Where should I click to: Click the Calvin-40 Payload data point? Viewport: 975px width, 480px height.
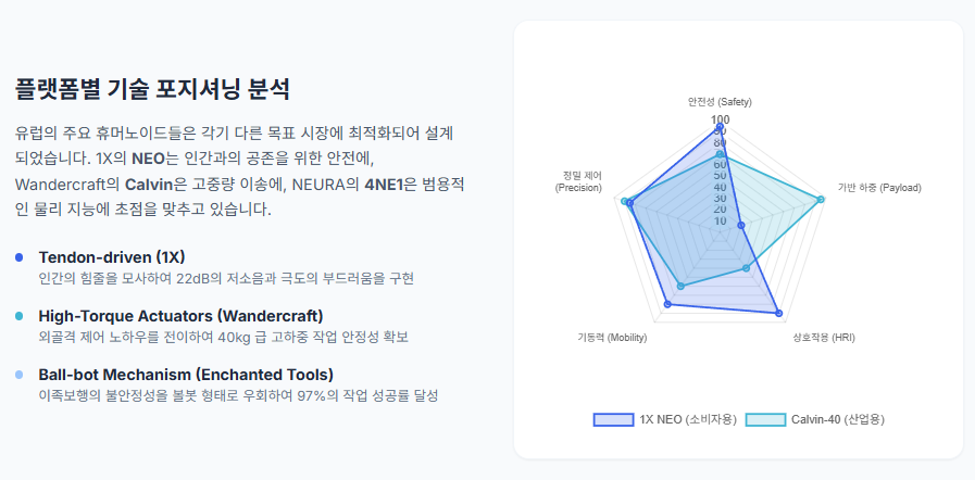pyautogui.click(x=821, y=199)
